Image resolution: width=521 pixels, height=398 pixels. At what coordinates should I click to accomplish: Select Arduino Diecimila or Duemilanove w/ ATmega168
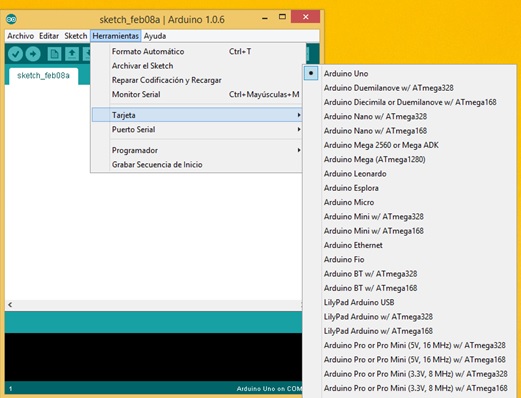(x=409, y=102)
